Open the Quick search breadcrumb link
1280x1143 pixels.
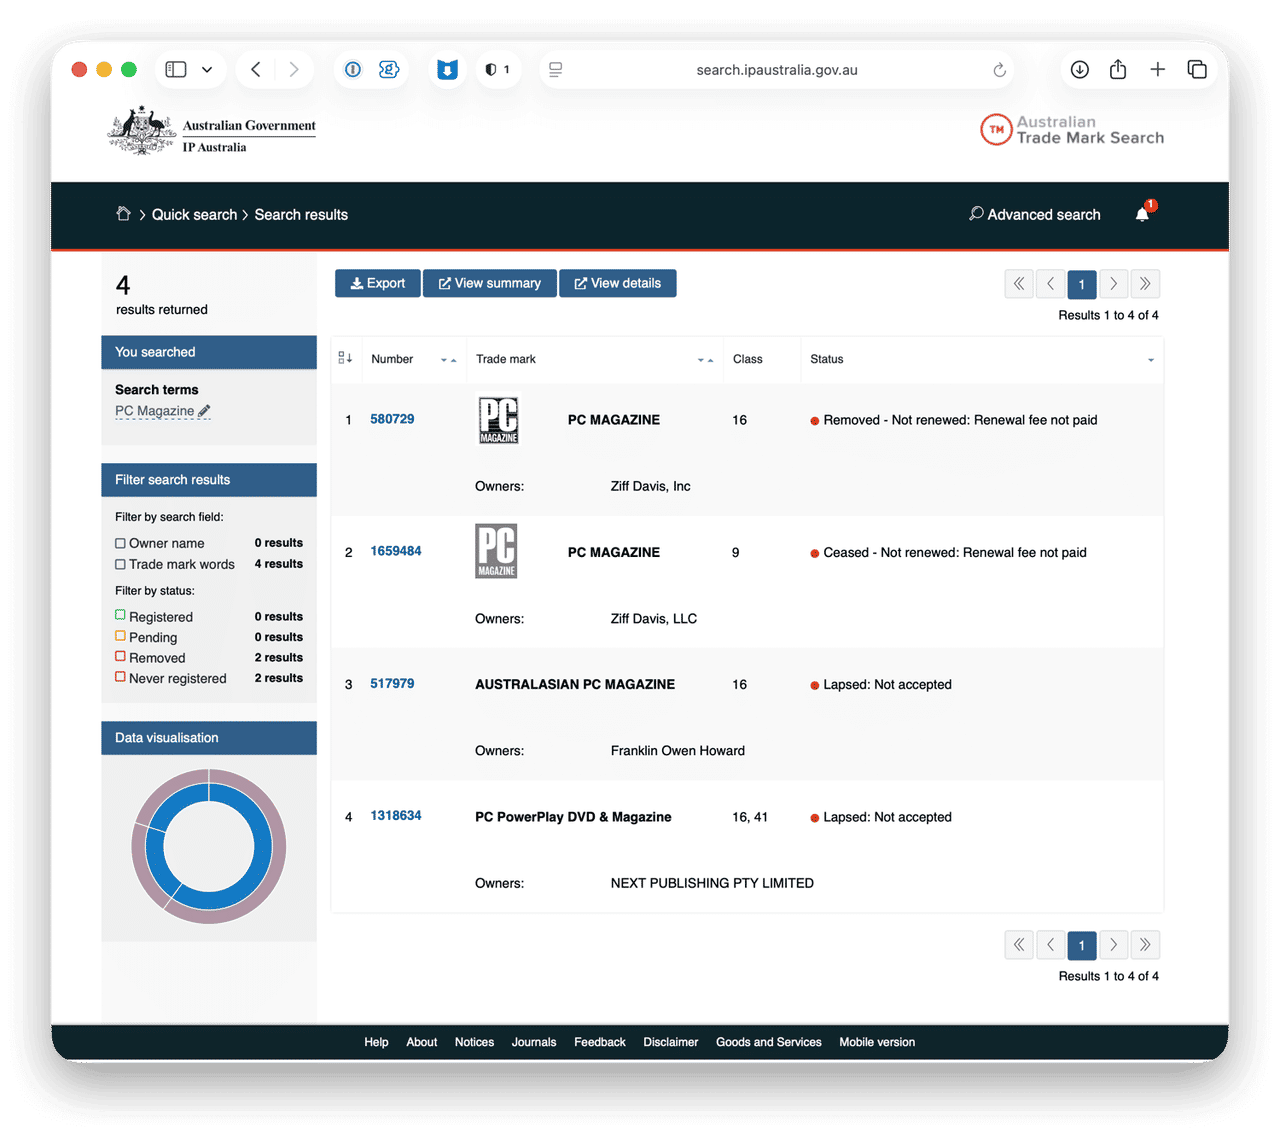point(194,215)
